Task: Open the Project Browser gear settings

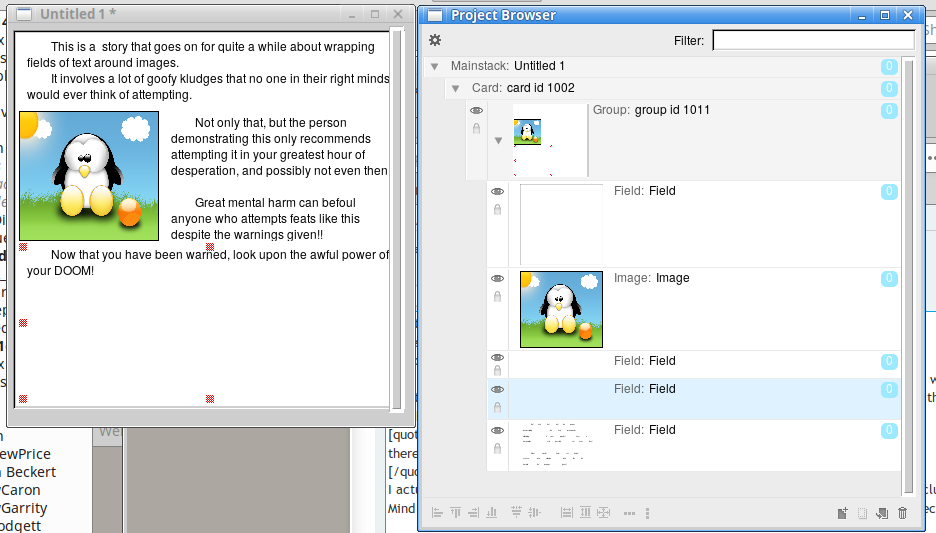Action: coord(435,40)
